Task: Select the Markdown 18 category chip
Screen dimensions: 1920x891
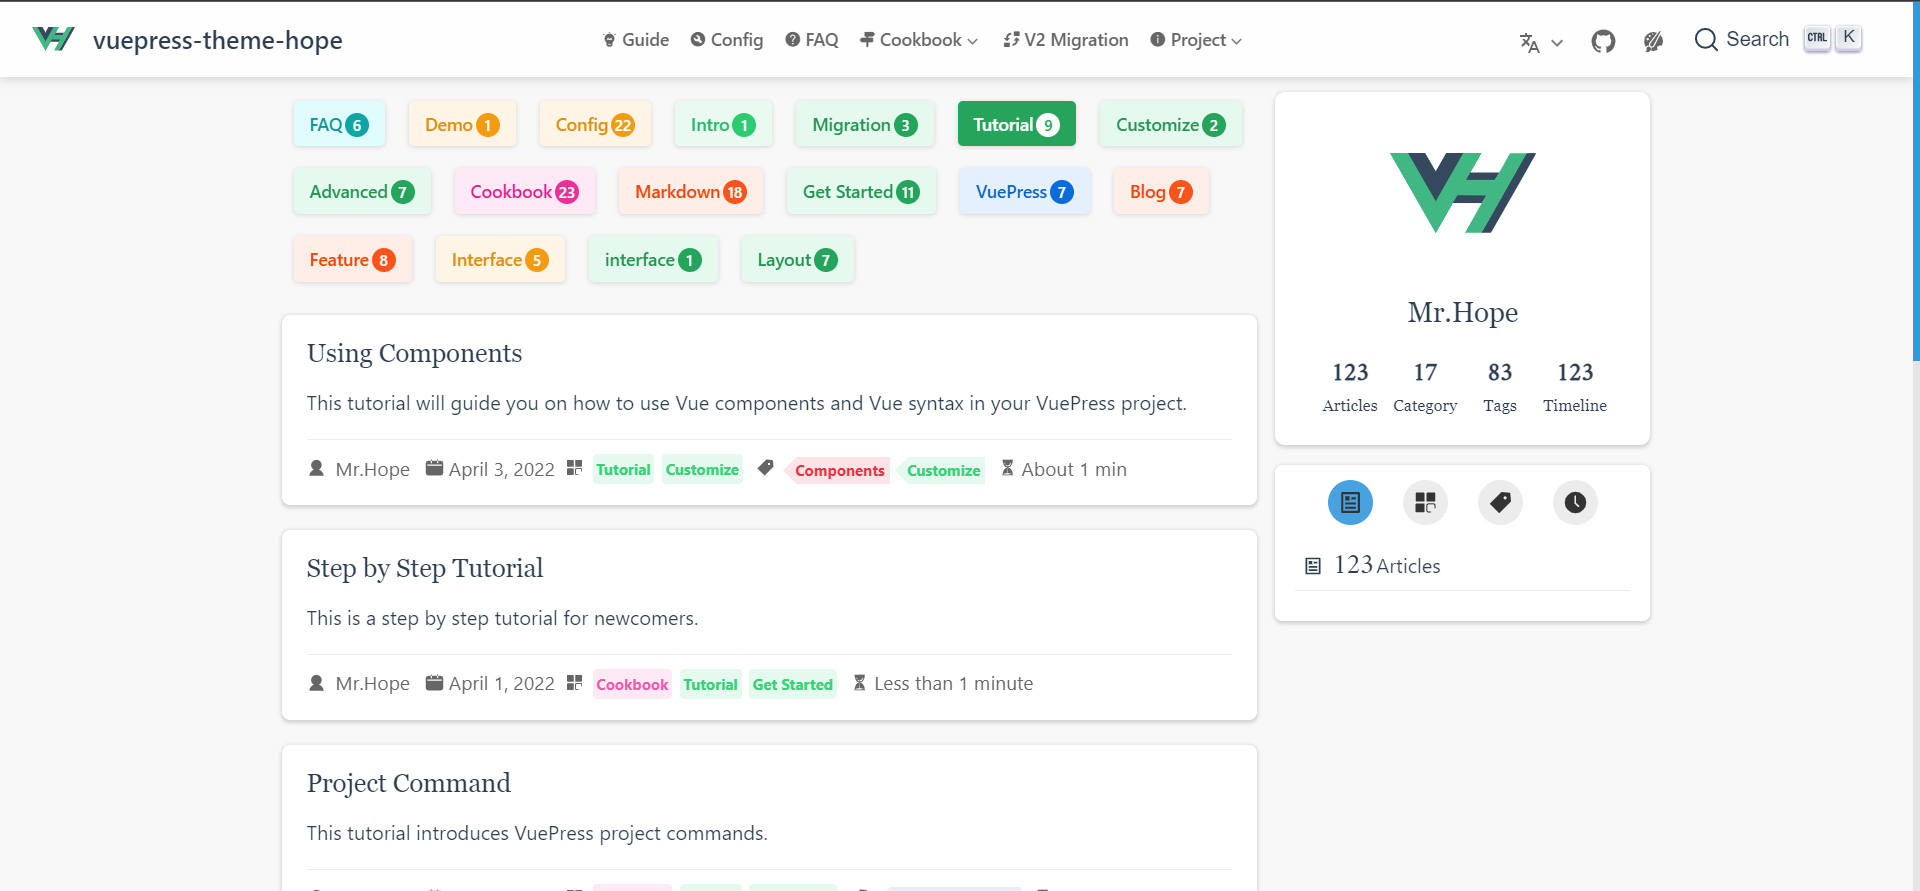Action: pos(691,191)
